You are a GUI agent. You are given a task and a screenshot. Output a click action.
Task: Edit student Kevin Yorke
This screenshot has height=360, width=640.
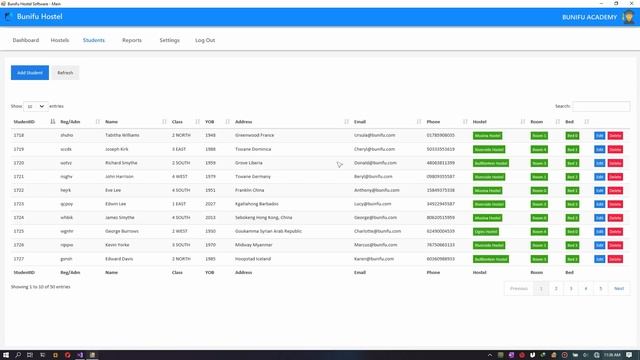[x=600, y=245]
